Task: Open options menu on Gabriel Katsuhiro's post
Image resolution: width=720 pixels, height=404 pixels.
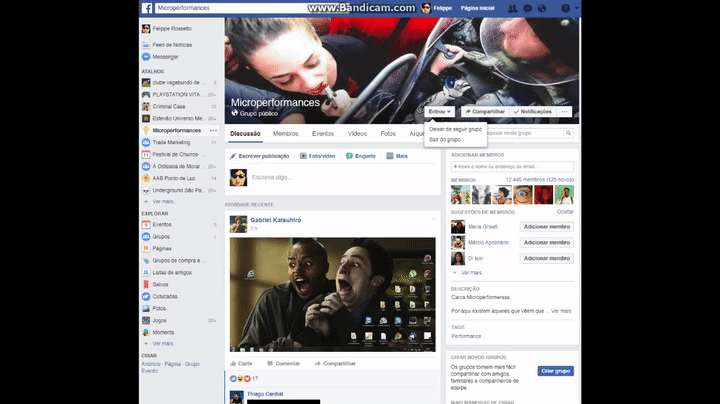Action: (433, 218)
